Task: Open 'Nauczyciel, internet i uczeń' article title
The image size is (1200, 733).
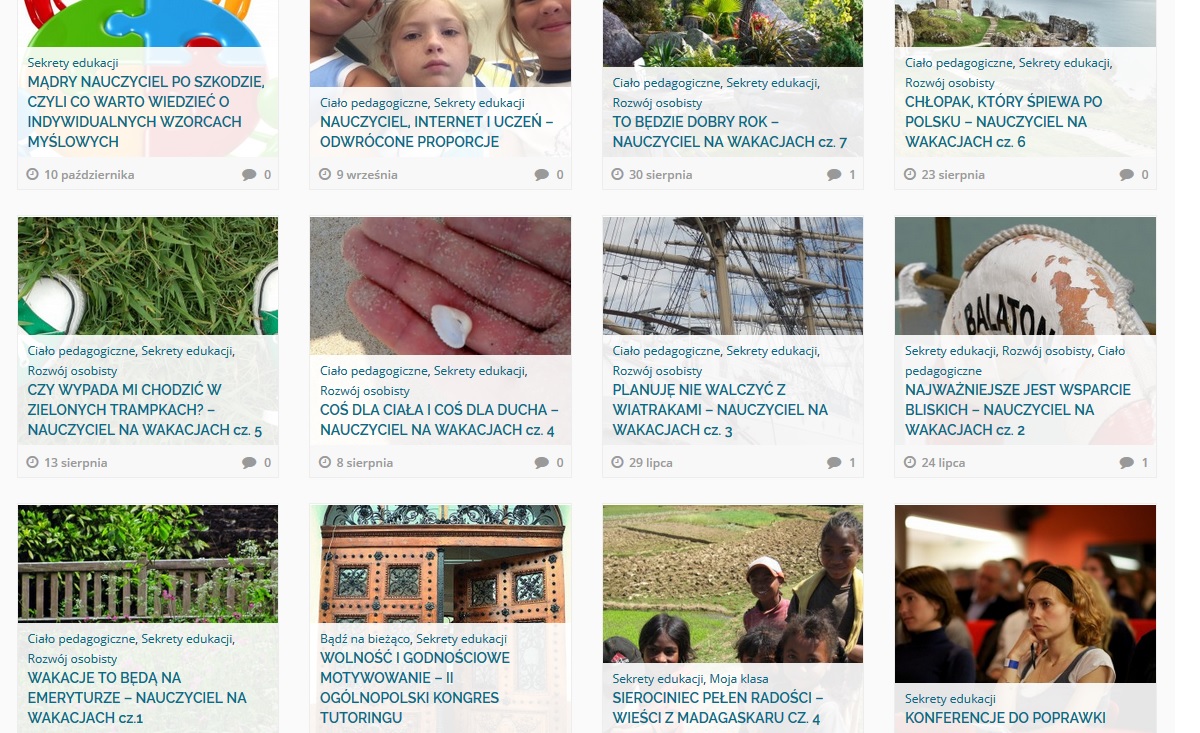Action: coord(436,132)
